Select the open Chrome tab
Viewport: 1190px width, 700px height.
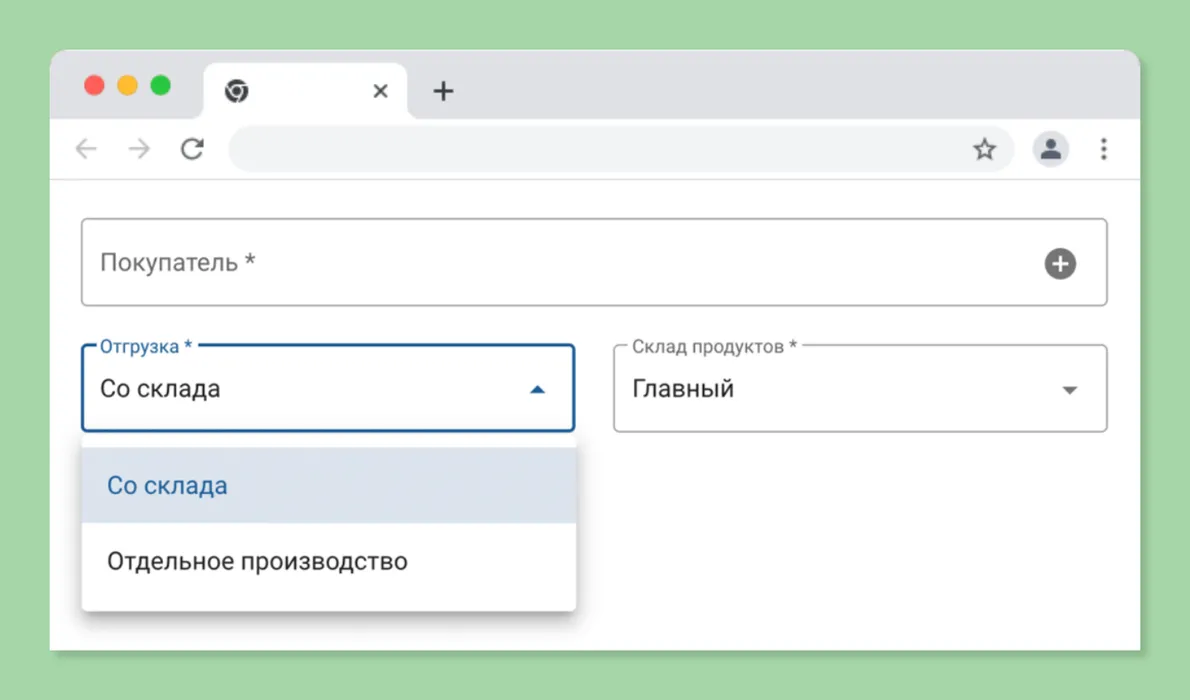point(305,91)
